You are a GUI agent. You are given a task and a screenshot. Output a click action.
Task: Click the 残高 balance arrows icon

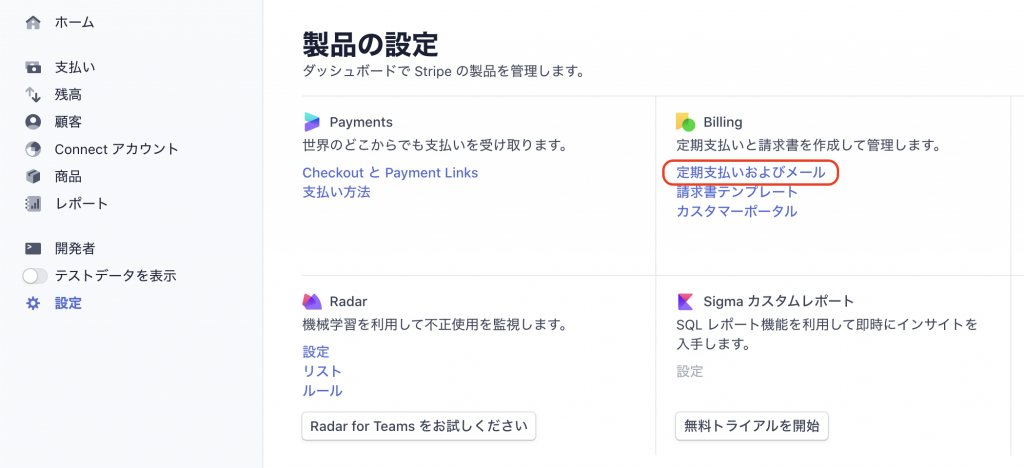coord(33,95)
